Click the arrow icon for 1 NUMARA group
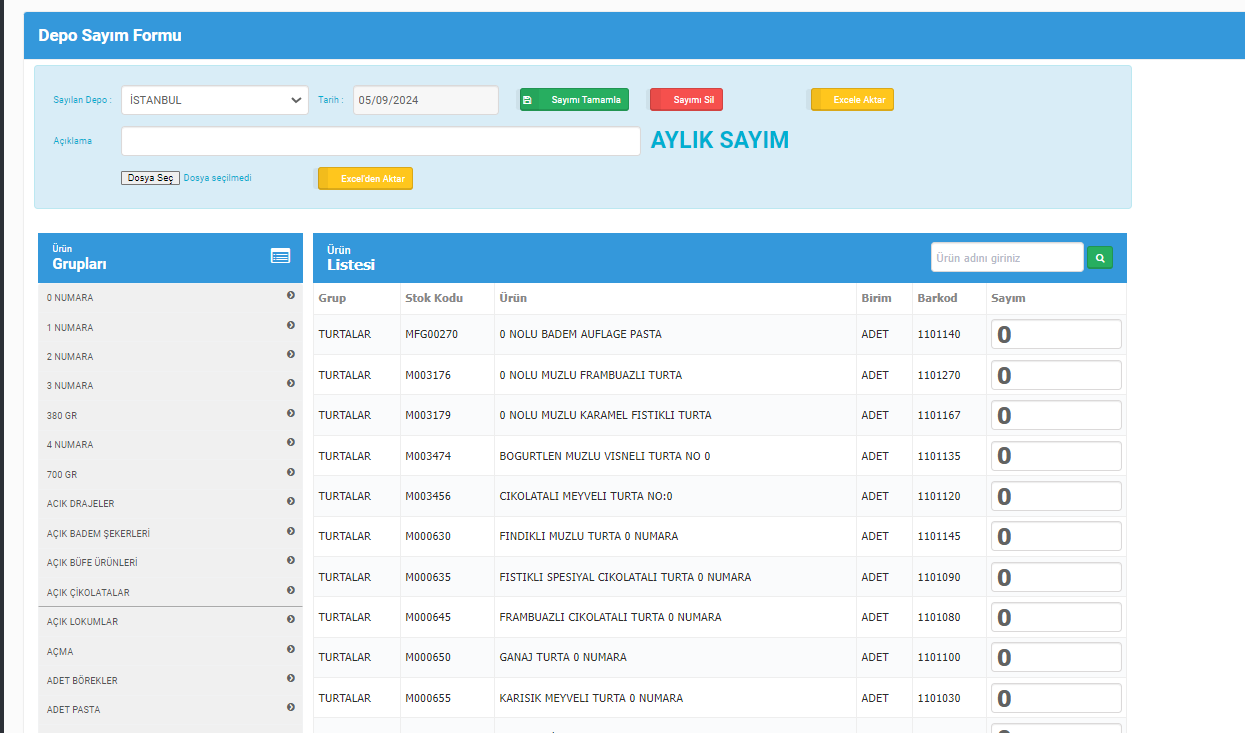This screenshot has height=733, width=1245. (291, 325)
